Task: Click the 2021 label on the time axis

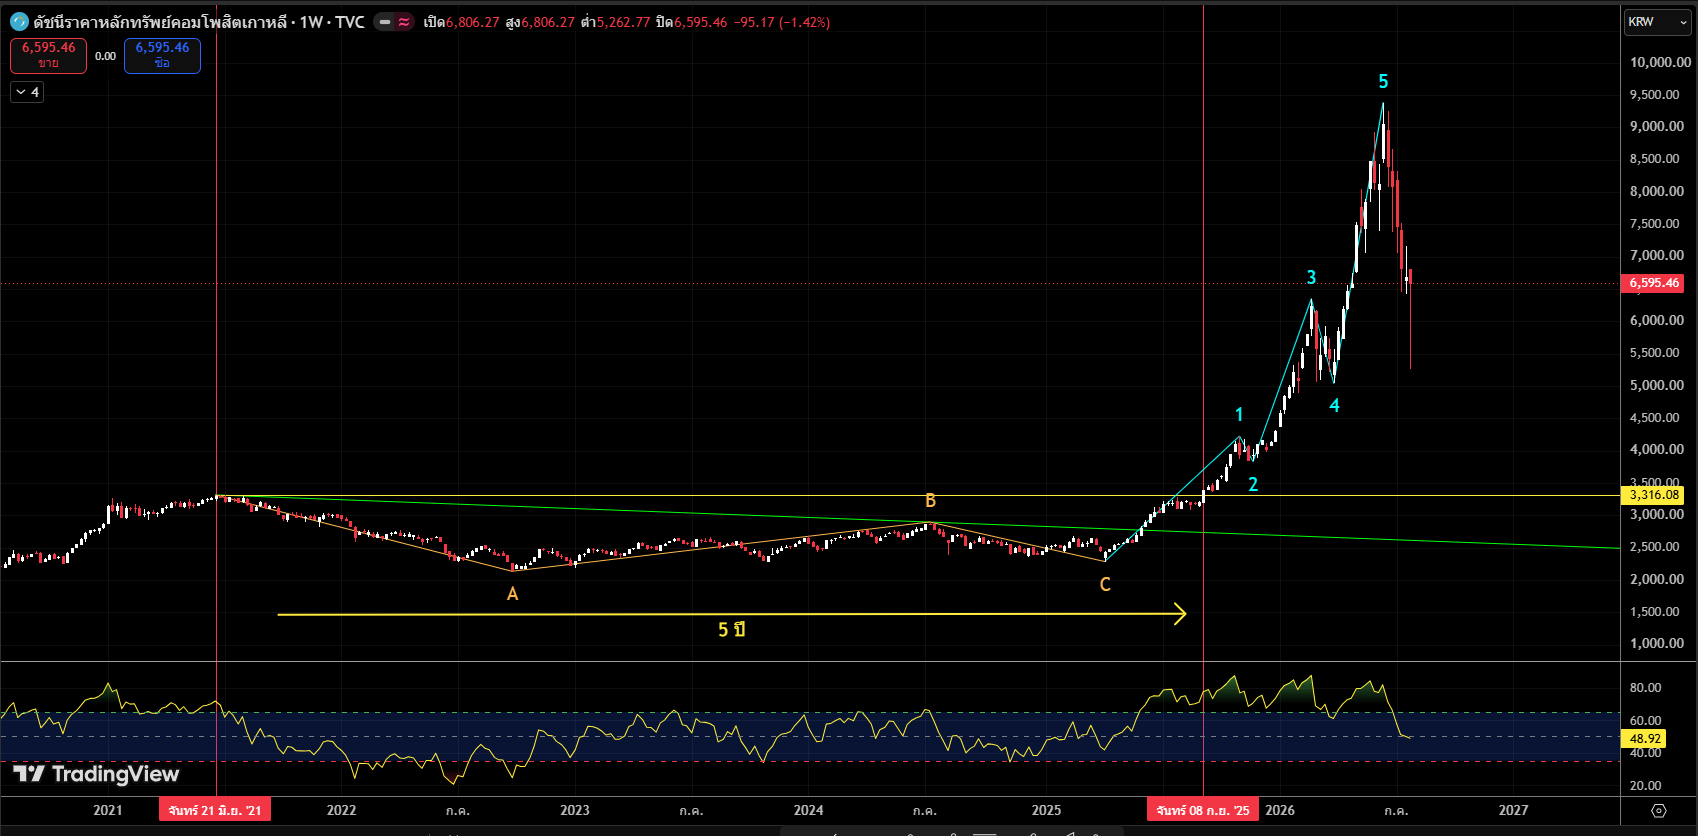Action: pyautogui.click(x=108, y=810)
